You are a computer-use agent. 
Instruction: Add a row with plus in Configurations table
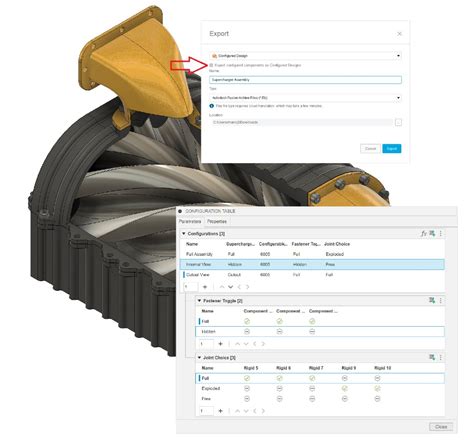205,287
